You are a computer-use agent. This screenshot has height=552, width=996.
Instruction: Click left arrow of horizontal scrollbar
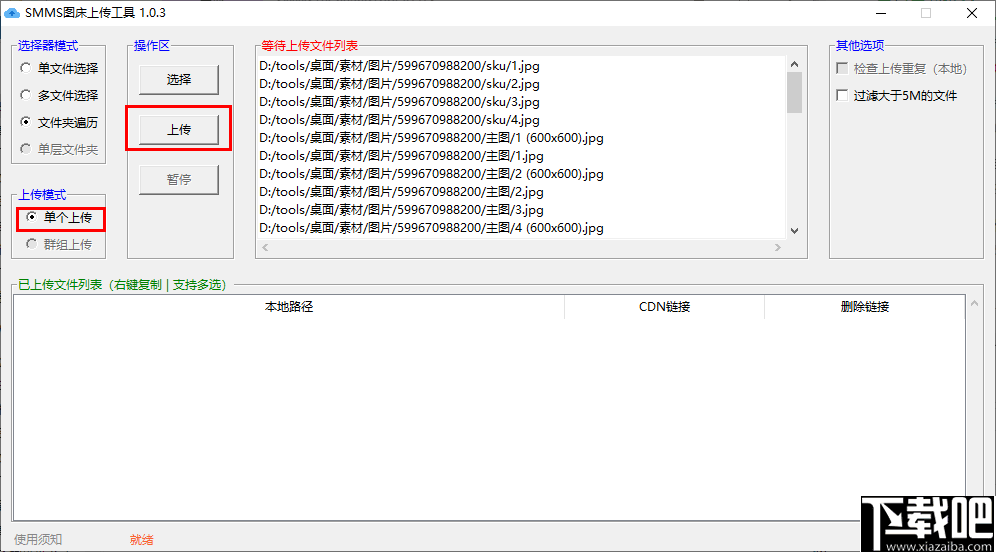pyautogui.click(x=266, y=248)
